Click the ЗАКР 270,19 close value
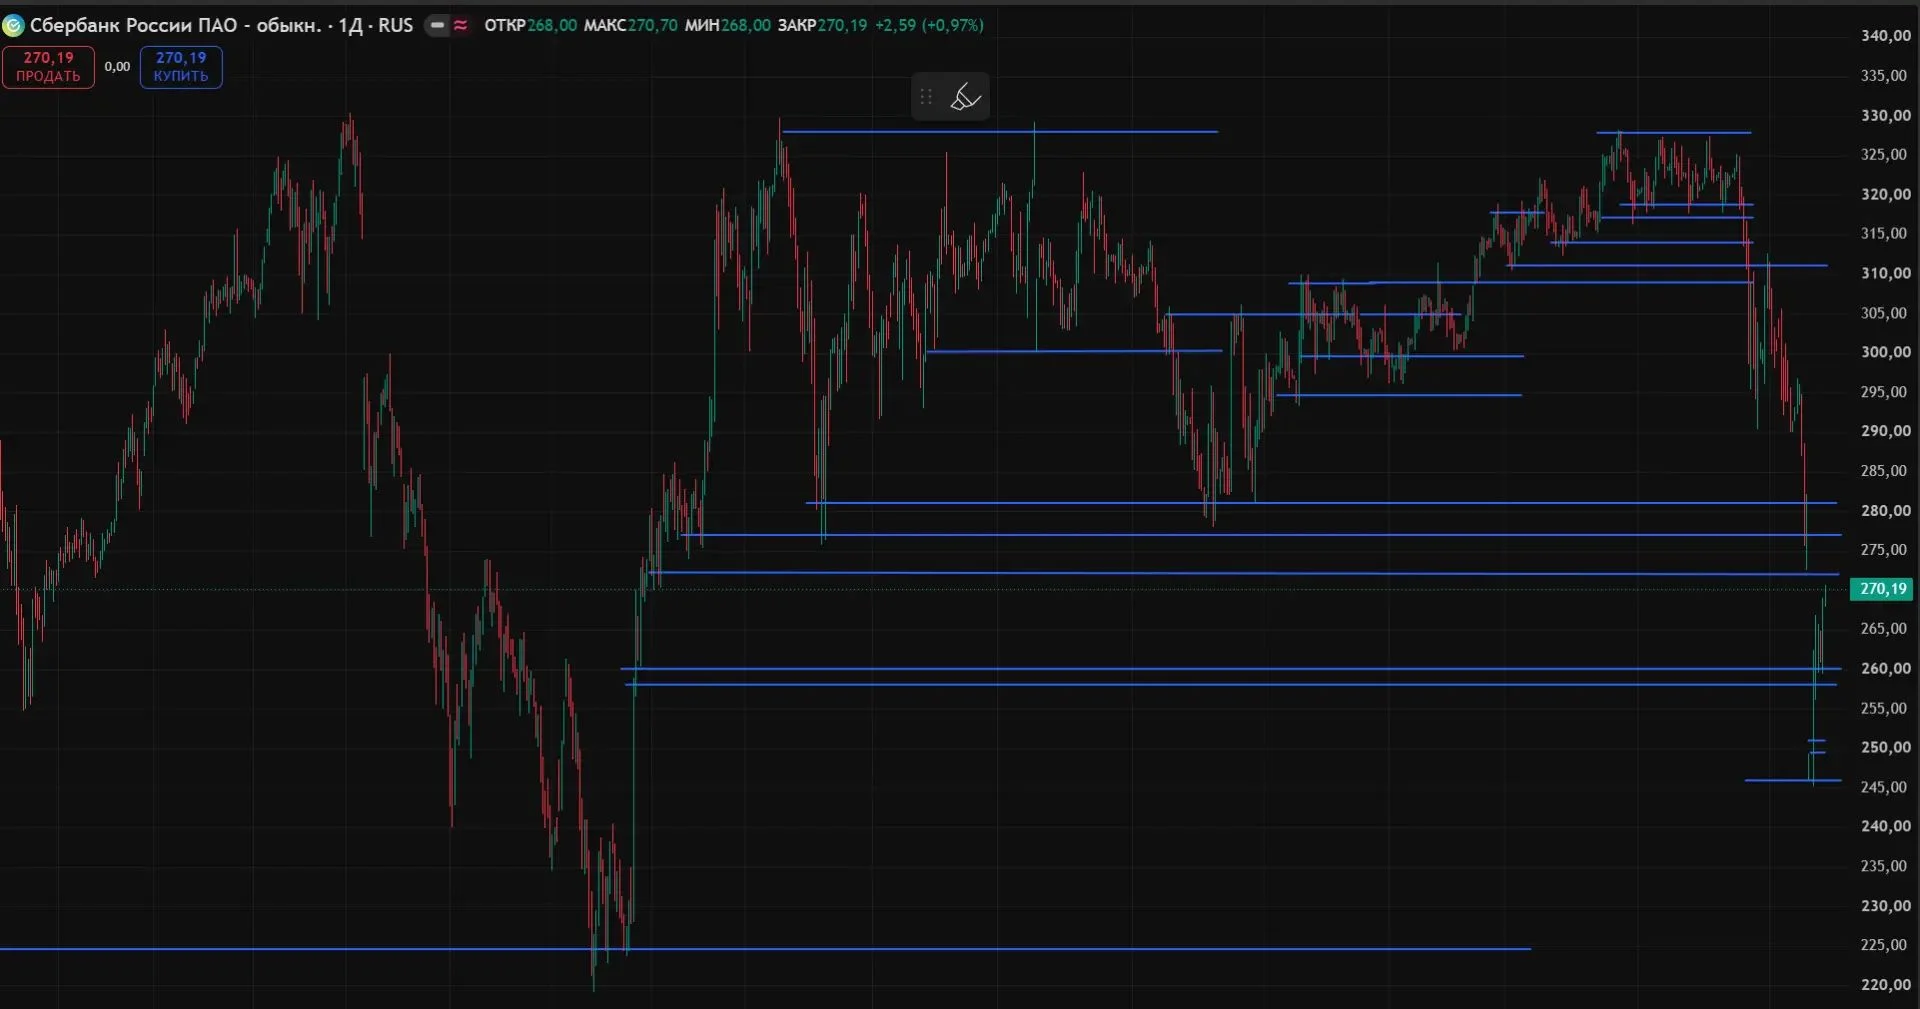 (822, 25)
